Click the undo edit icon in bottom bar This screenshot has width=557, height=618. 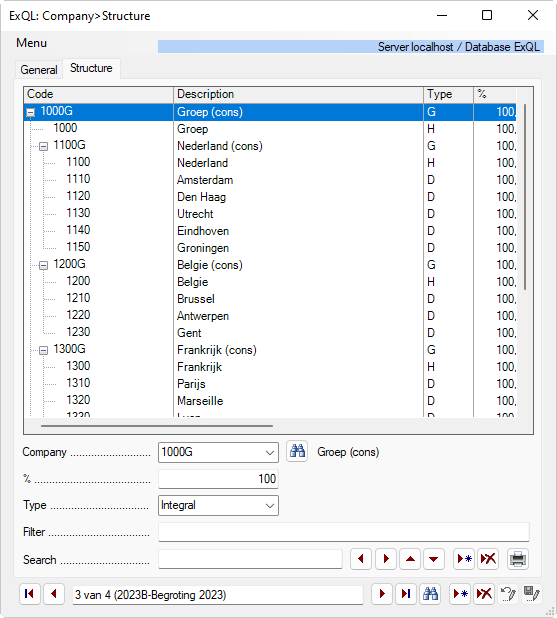point(508,594)
